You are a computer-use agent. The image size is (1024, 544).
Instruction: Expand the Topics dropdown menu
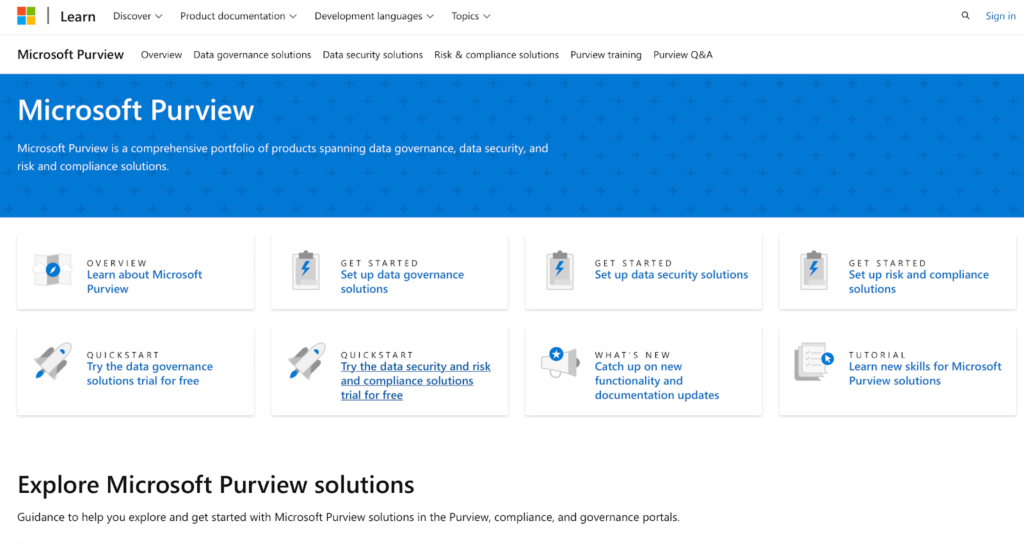(x=471, y=16)
